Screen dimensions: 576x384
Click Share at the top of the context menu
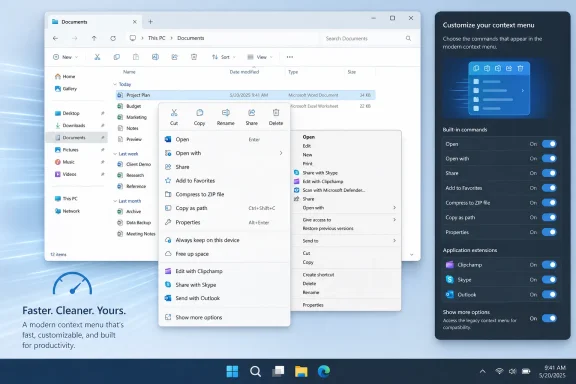point(252,117)
